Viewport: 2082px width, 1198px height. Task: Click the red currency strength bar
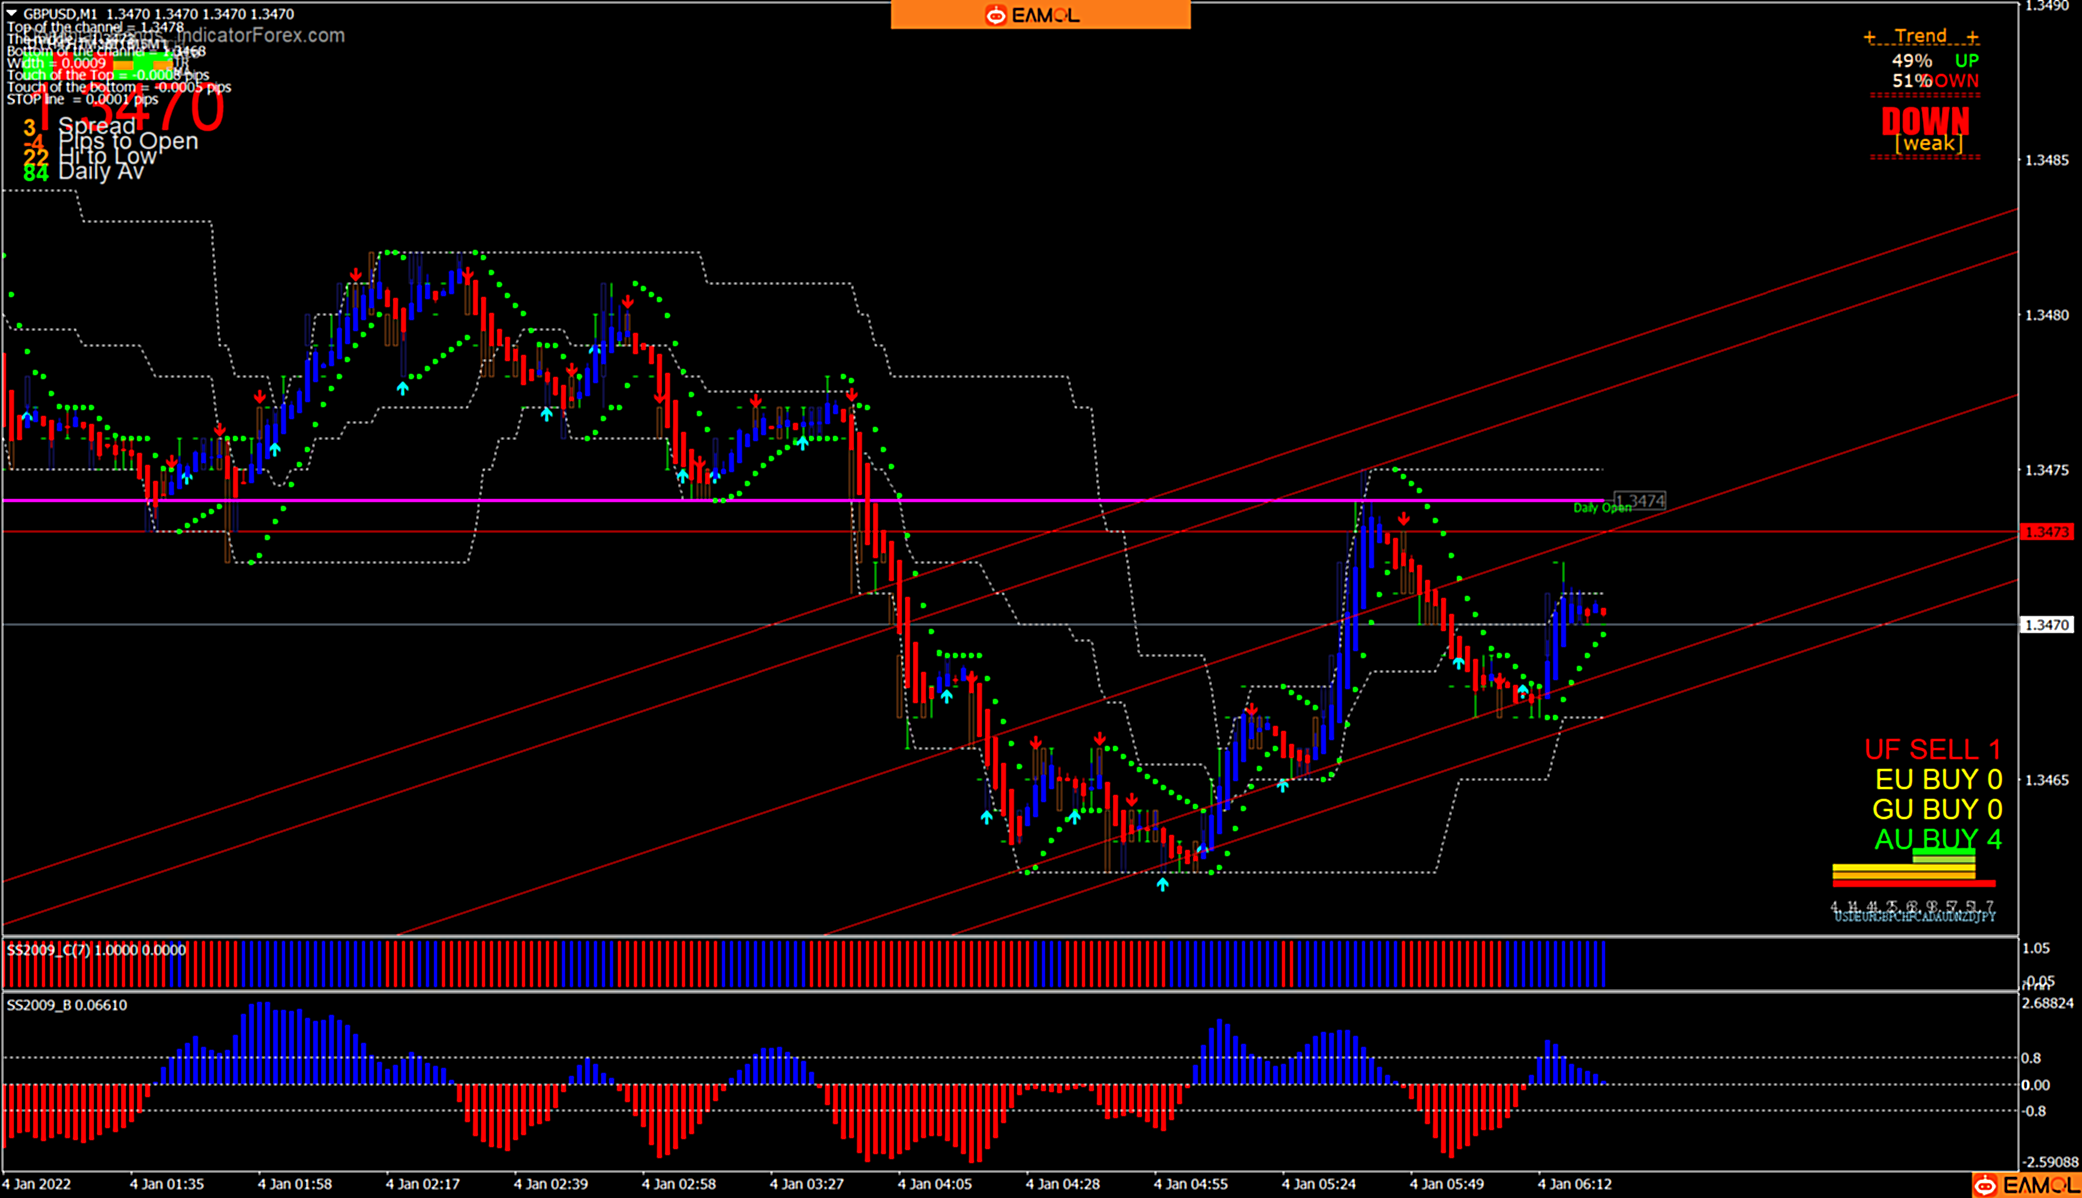(1913, 884)
